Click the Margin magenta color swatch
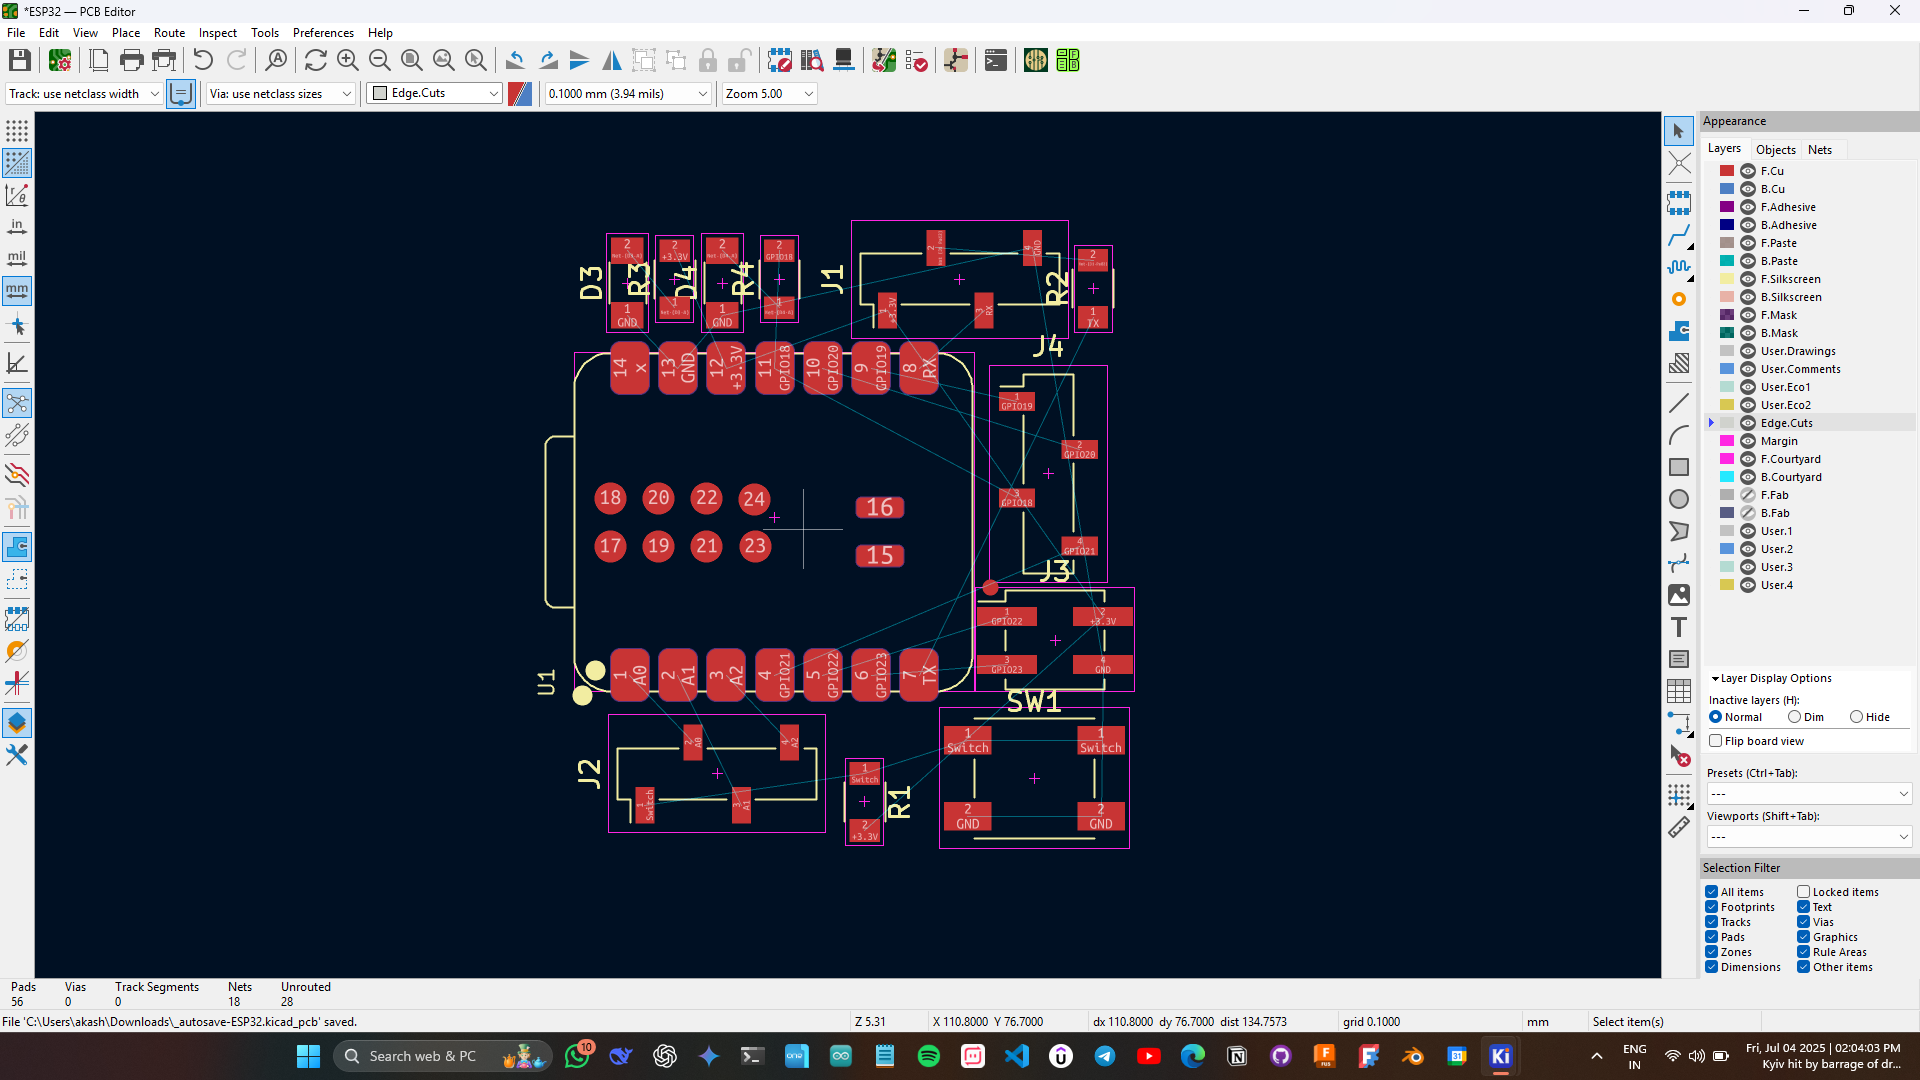This screenshot has height=1080, width=1920. point(1727,441)
